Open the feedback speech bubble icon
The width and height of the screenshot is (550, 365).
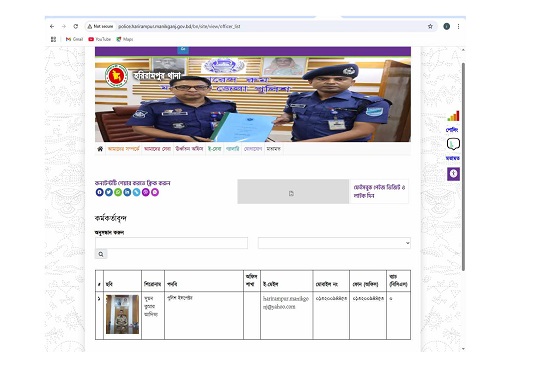[453, 144]
